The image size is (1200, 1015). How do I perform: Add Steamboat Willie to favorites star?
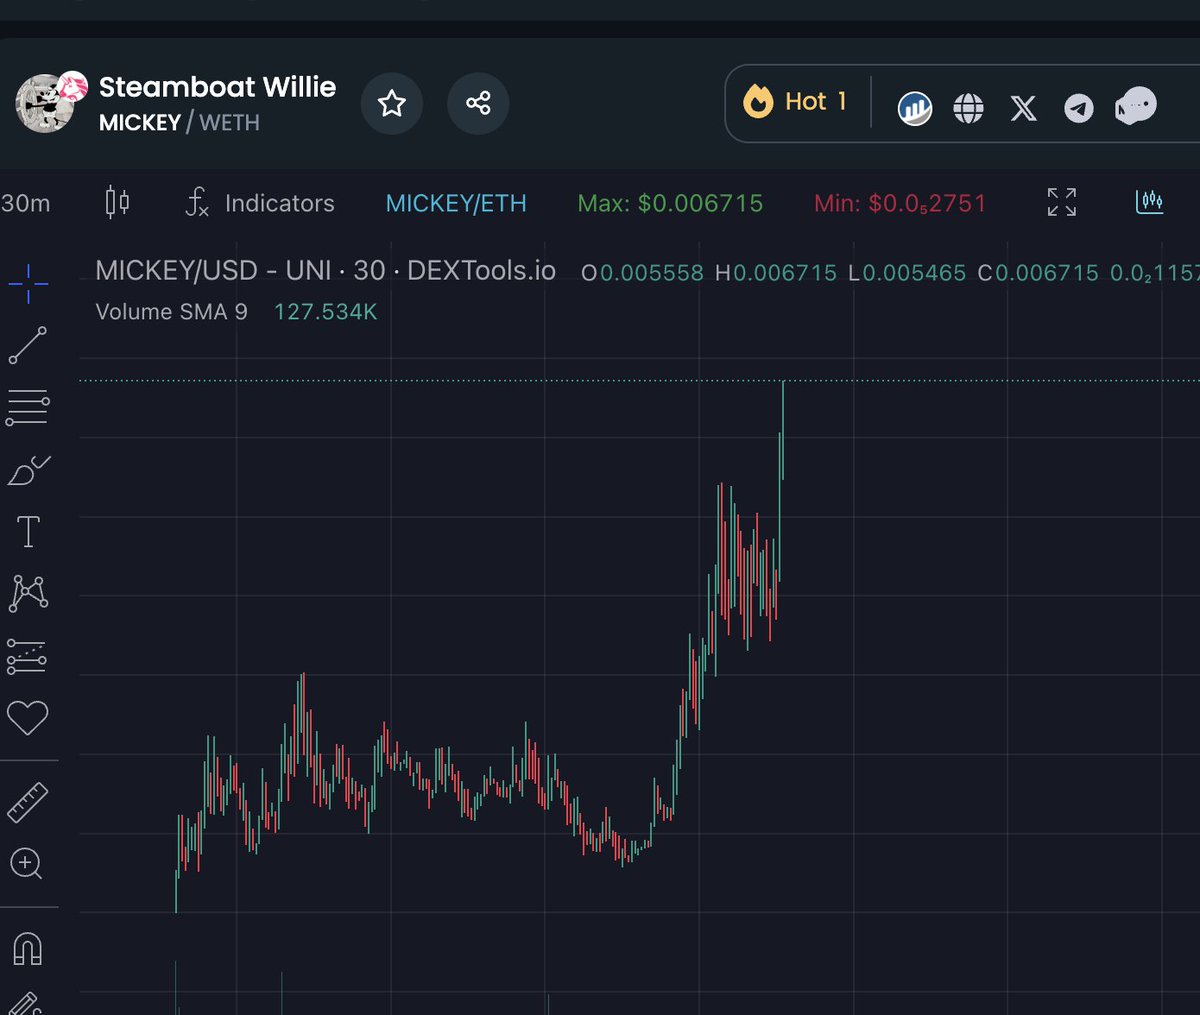pos(391,103)
